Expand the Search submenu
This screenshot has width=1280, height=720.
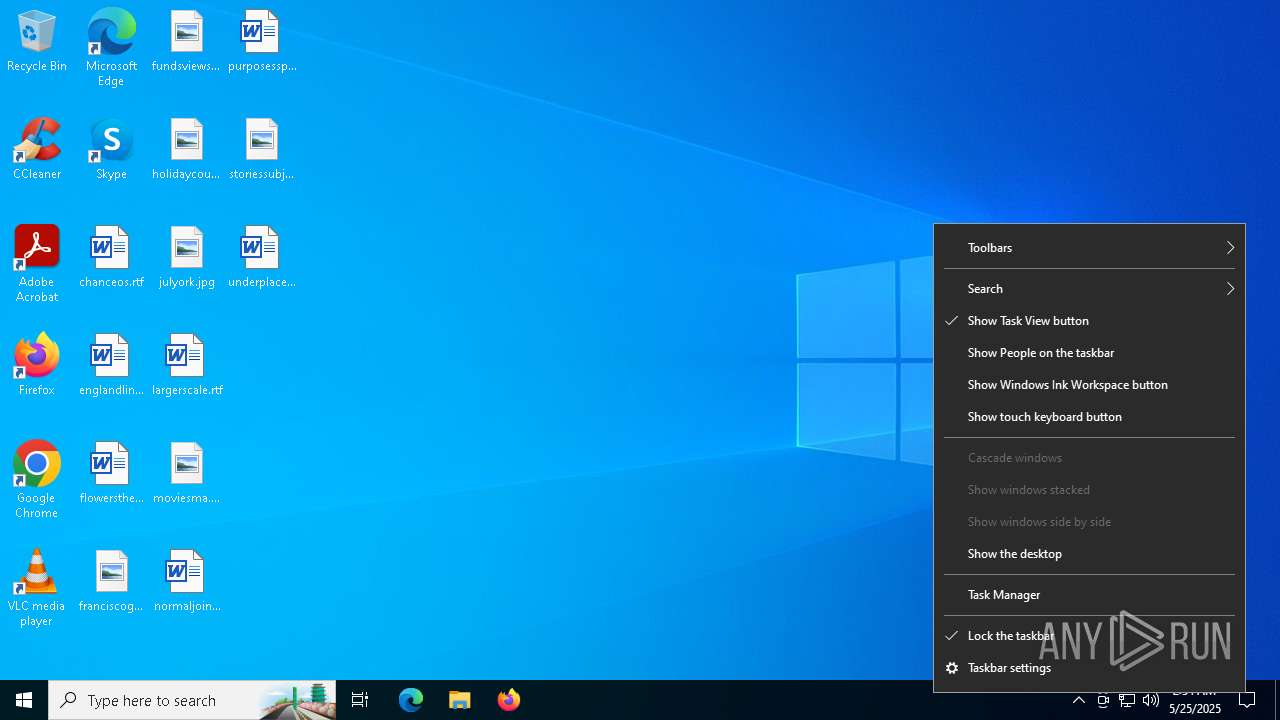click(x=1089, y=289)
